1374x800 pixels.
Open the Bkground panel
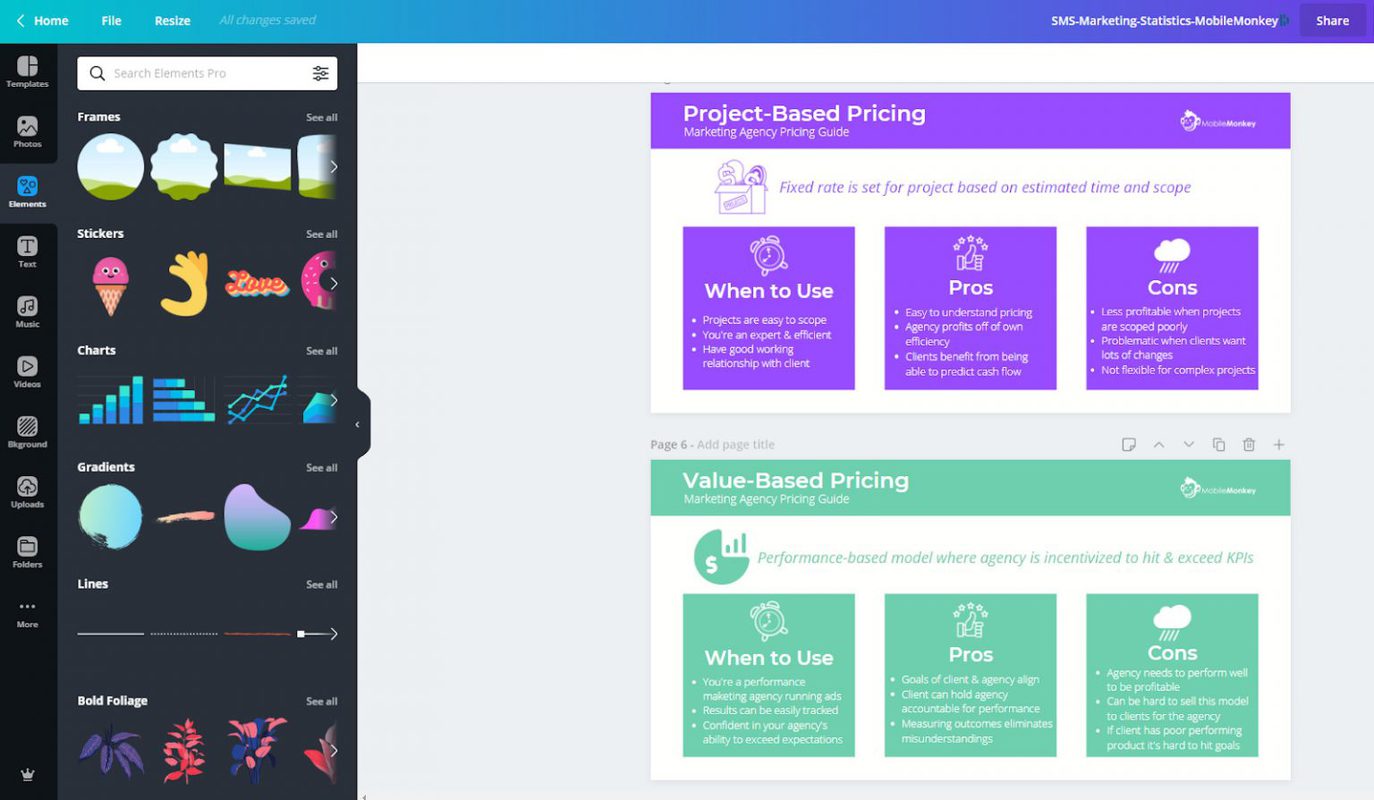27,430
